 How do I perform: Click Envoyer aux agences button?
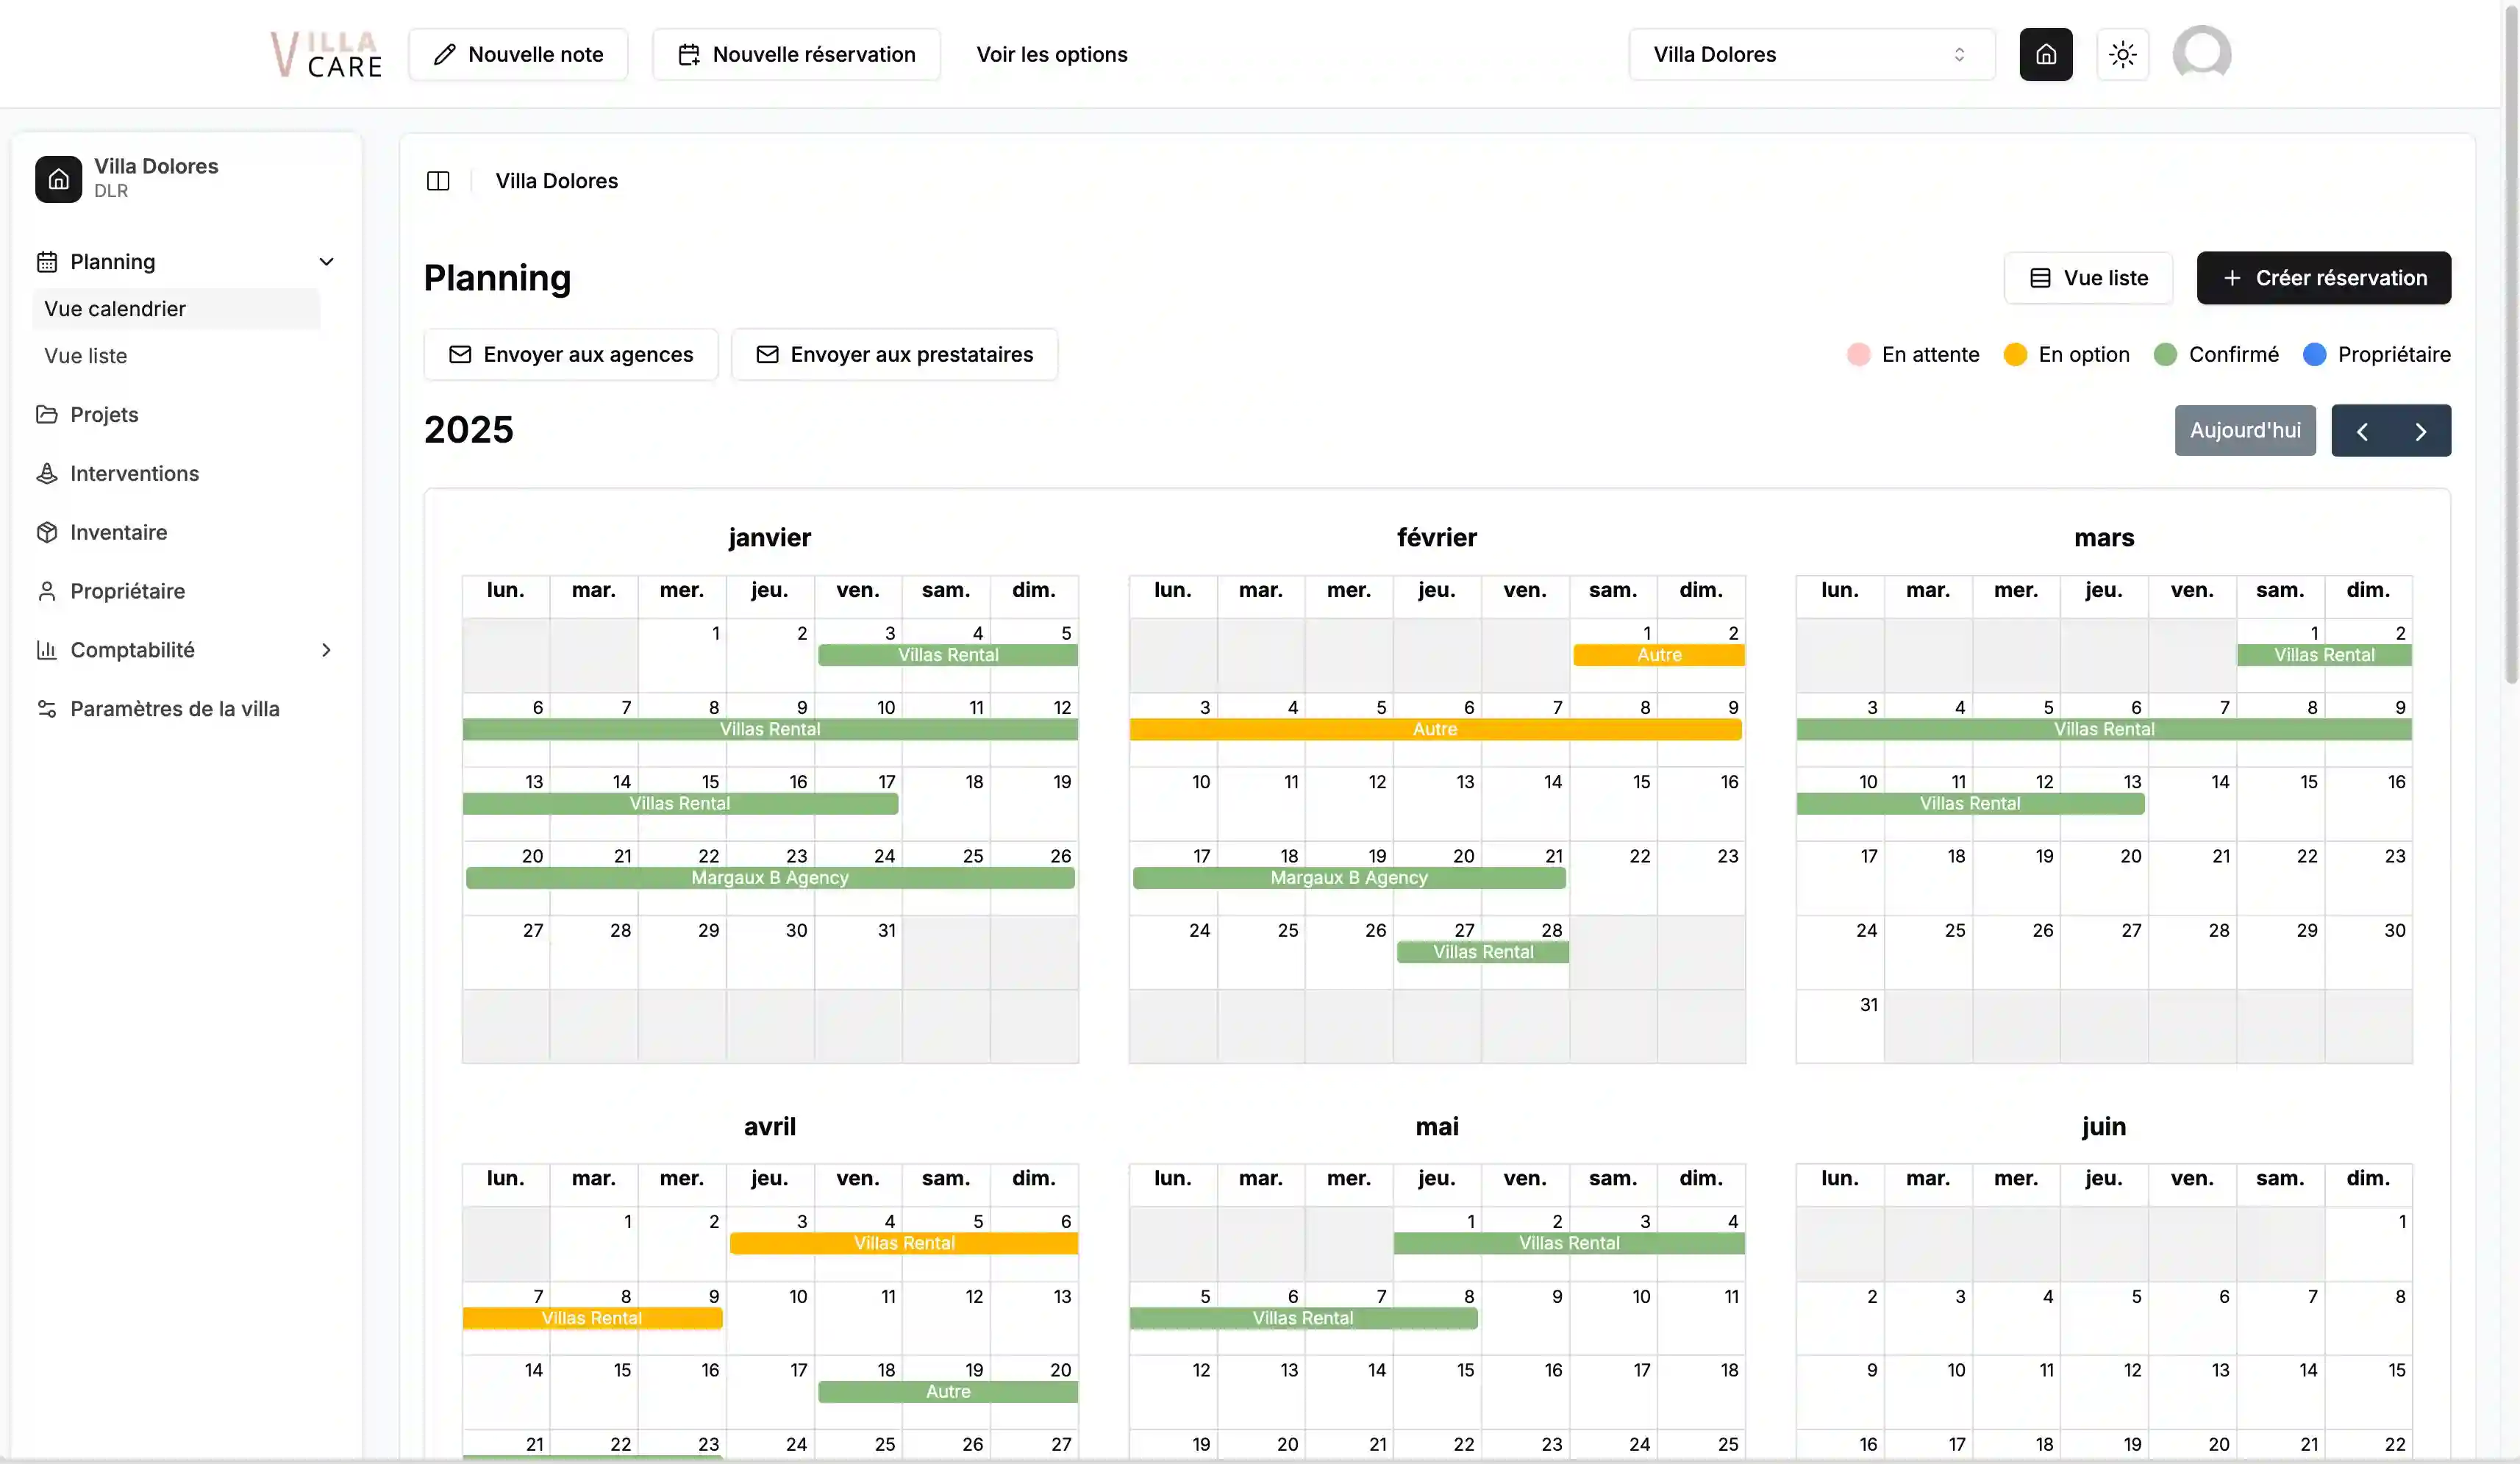click(570, 355)
